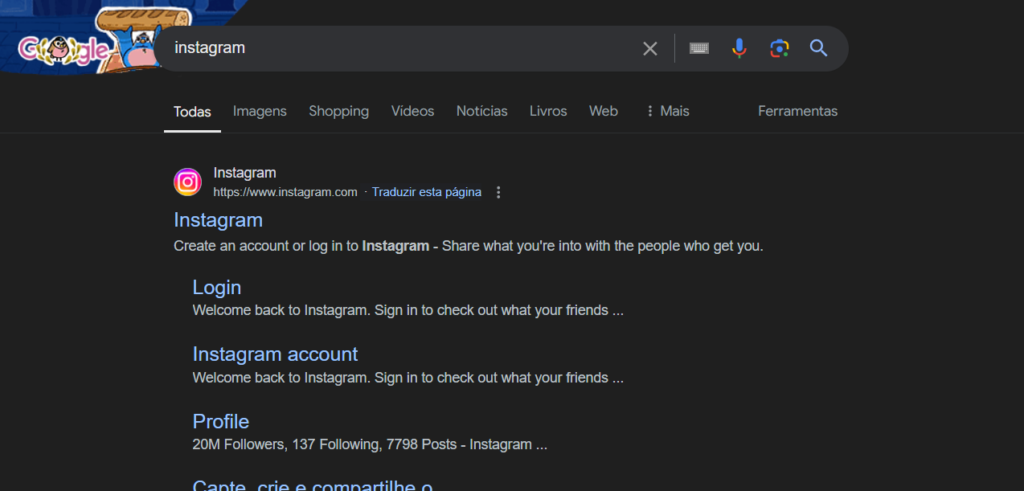
Task: Open the partially visible Capte, crie e compartilhe link
Action: click(x=312, y=485)
